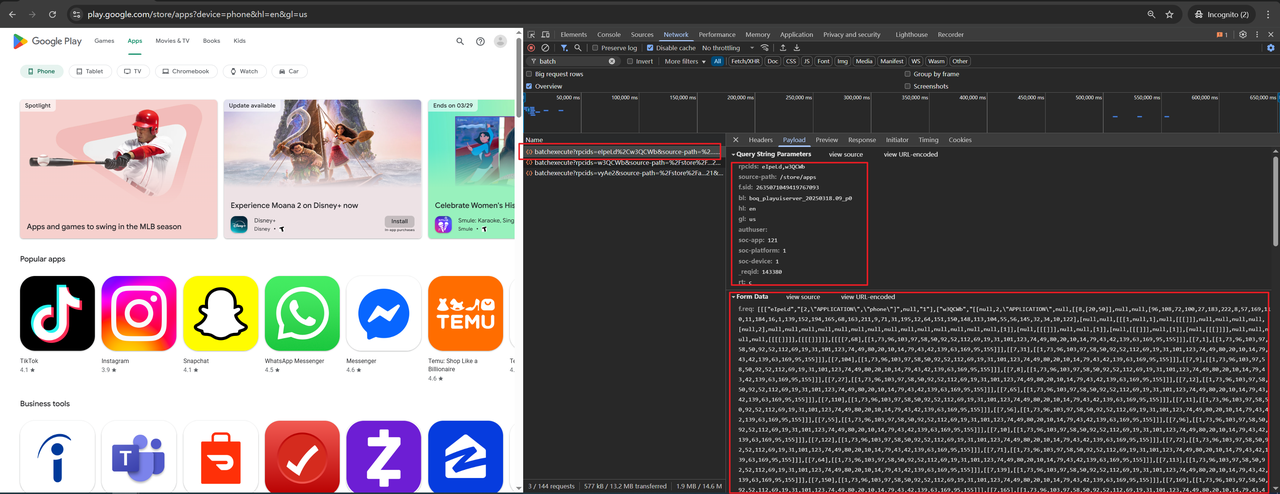Uncheck the Overview checkbox
The height and width of the screenshot is (494, 1280).
click(x=530, y=86)
